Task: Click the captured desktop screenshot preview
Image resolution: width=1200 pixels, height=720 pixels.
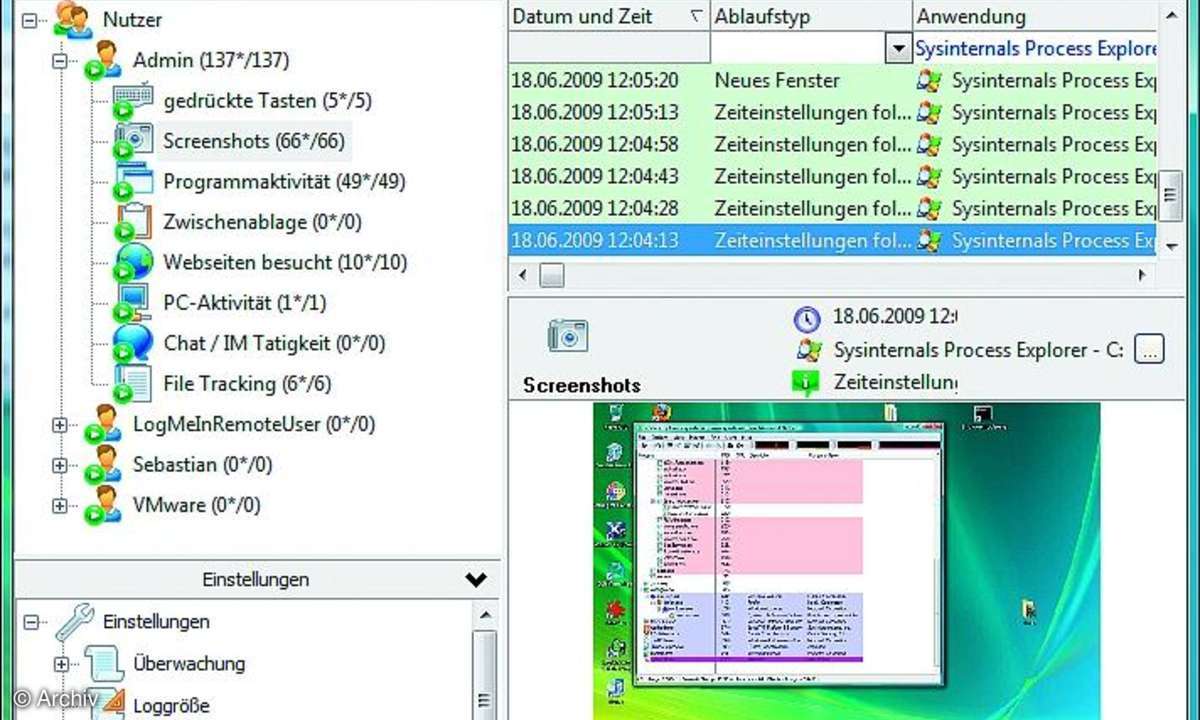Action: click(x=847, y=560)
